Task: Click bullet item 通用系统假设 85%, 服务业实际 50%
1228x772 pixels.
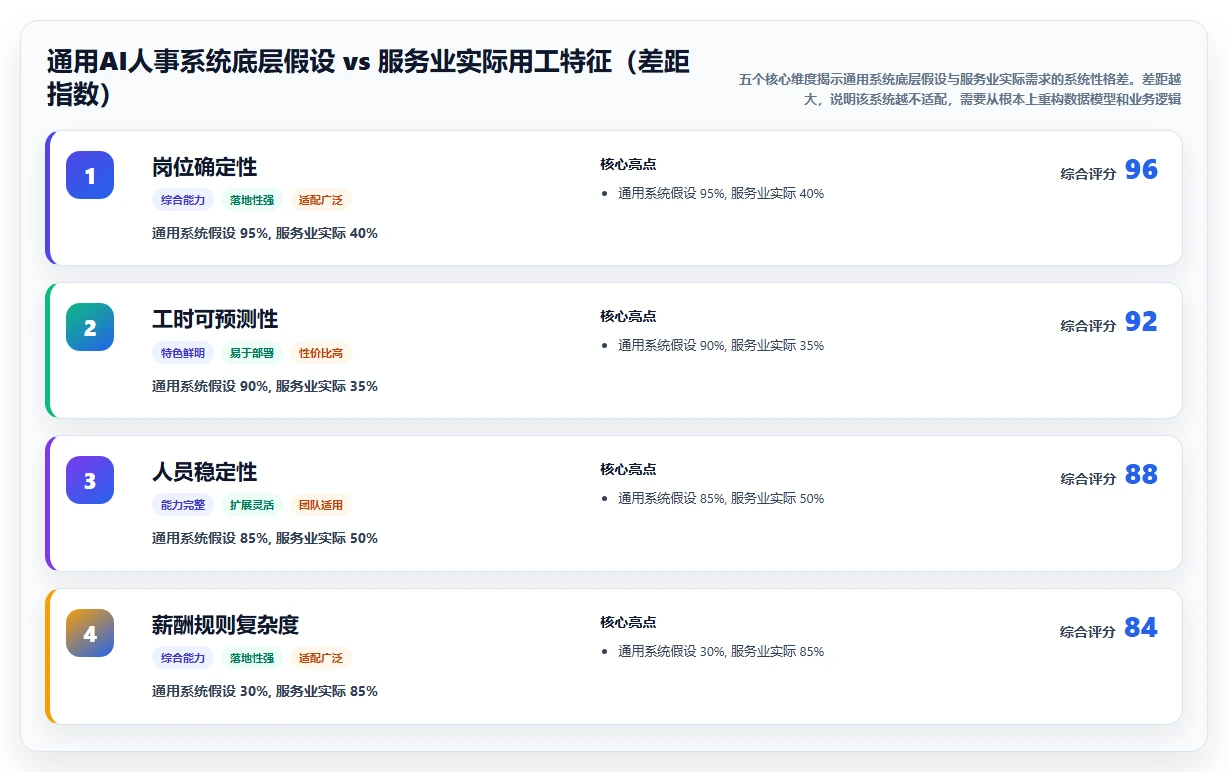Action: pyautogui.click(x=721, y=498)
